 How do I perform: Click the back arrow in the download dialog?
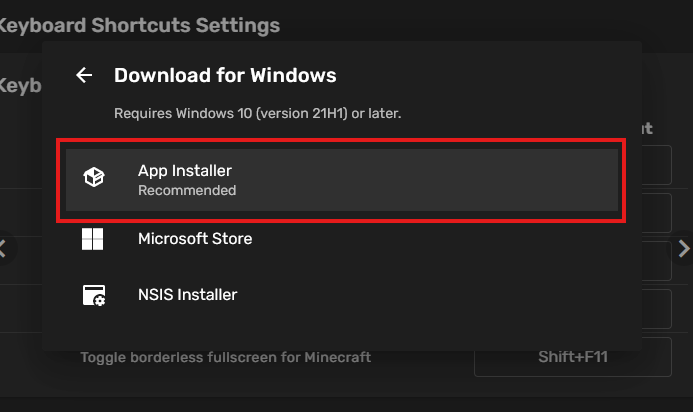(84, 75)
